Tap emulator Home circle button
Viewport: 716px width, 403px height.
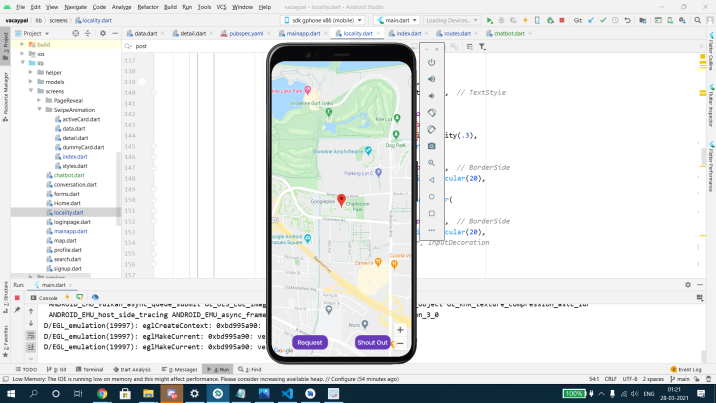point(432,197)
